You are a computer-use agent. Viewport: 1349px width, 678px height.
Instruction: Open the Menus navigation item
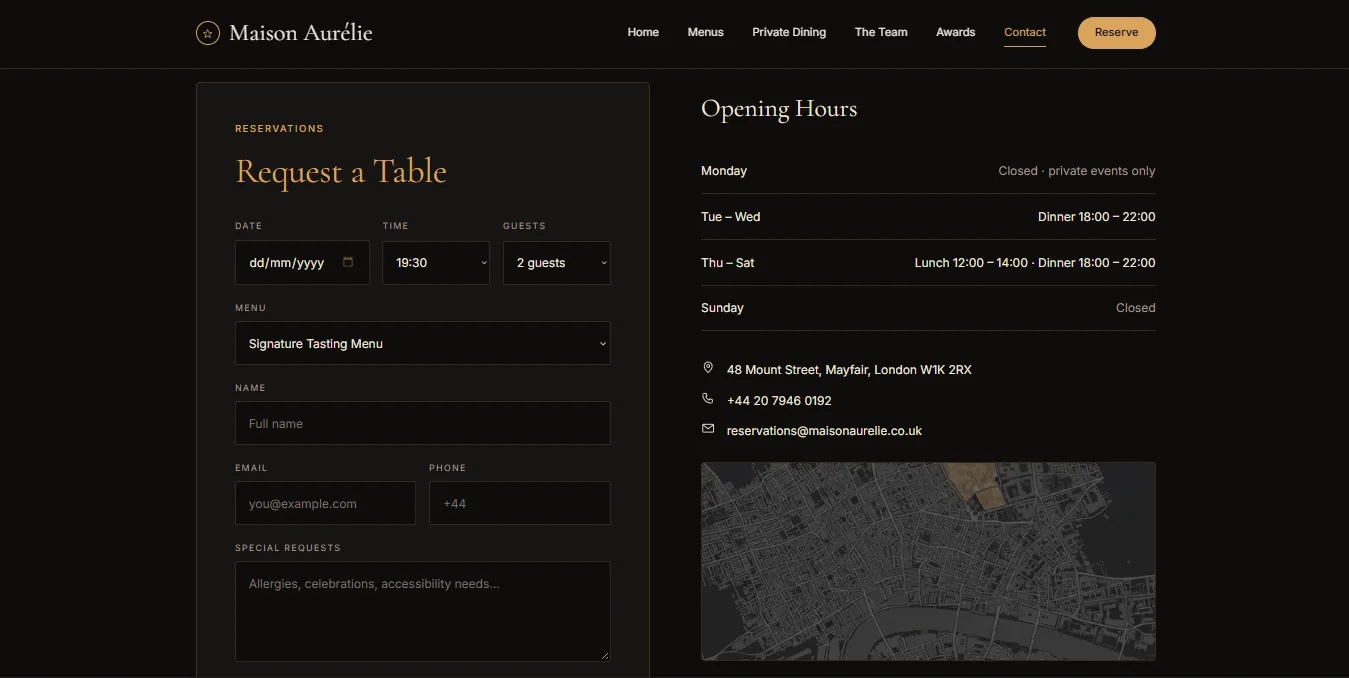pyautogui.click(x=705, y=32)
